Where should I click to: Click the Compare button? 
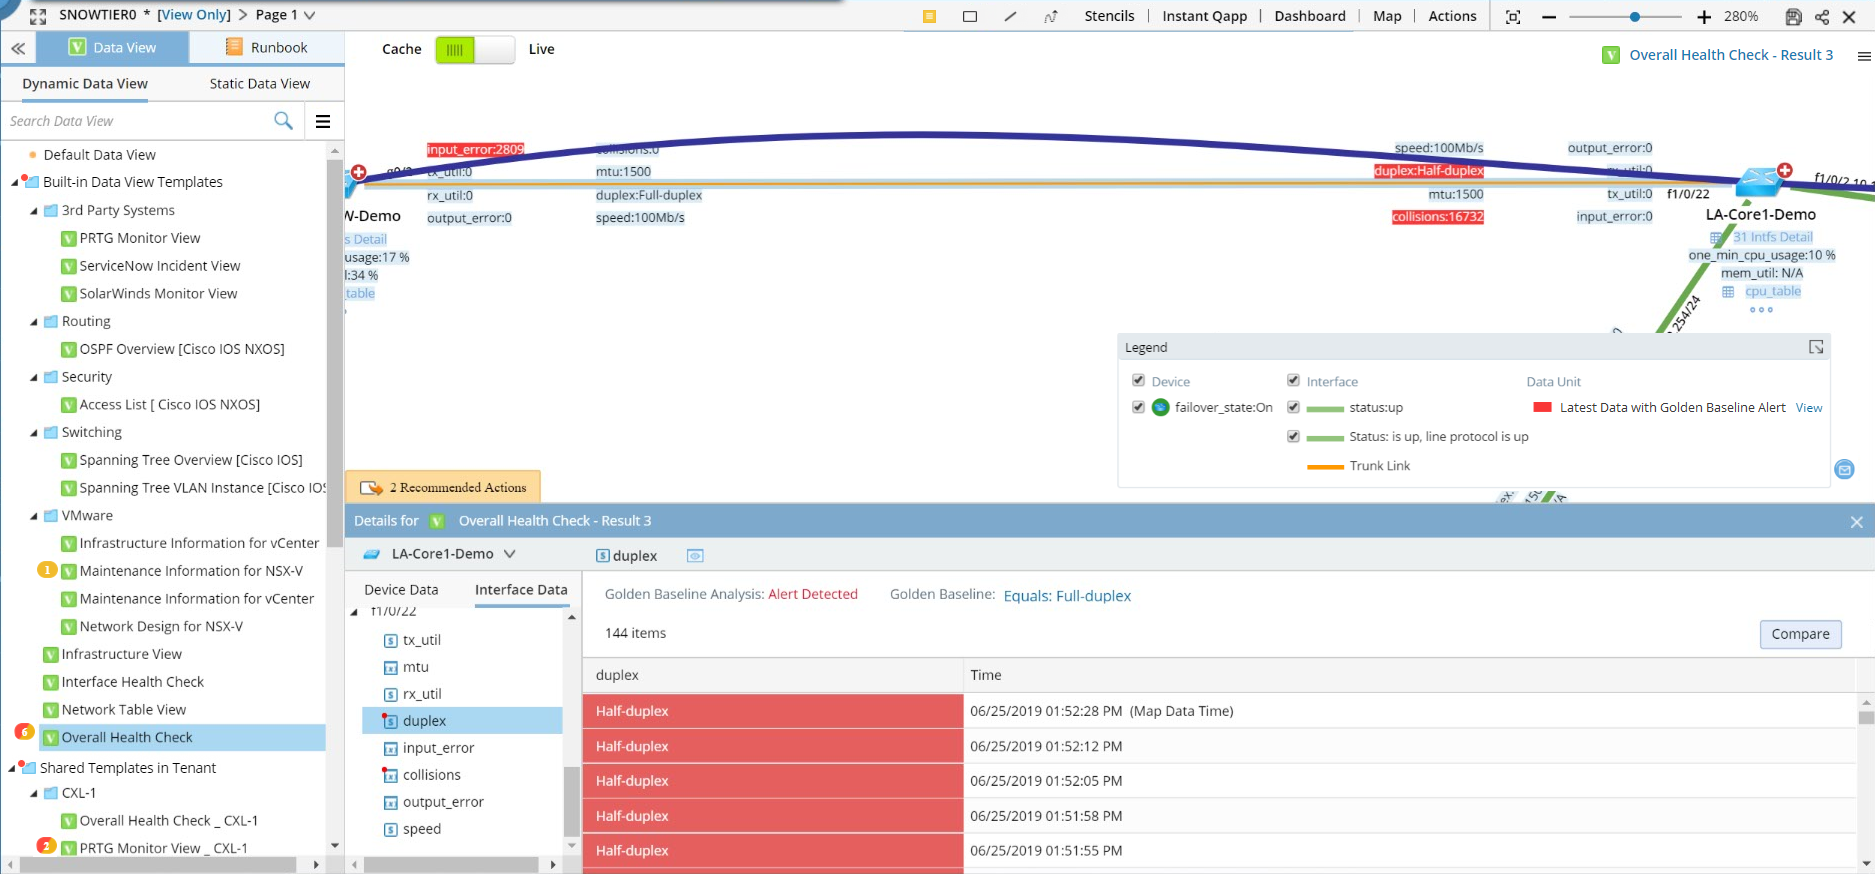coord(1800,634)
